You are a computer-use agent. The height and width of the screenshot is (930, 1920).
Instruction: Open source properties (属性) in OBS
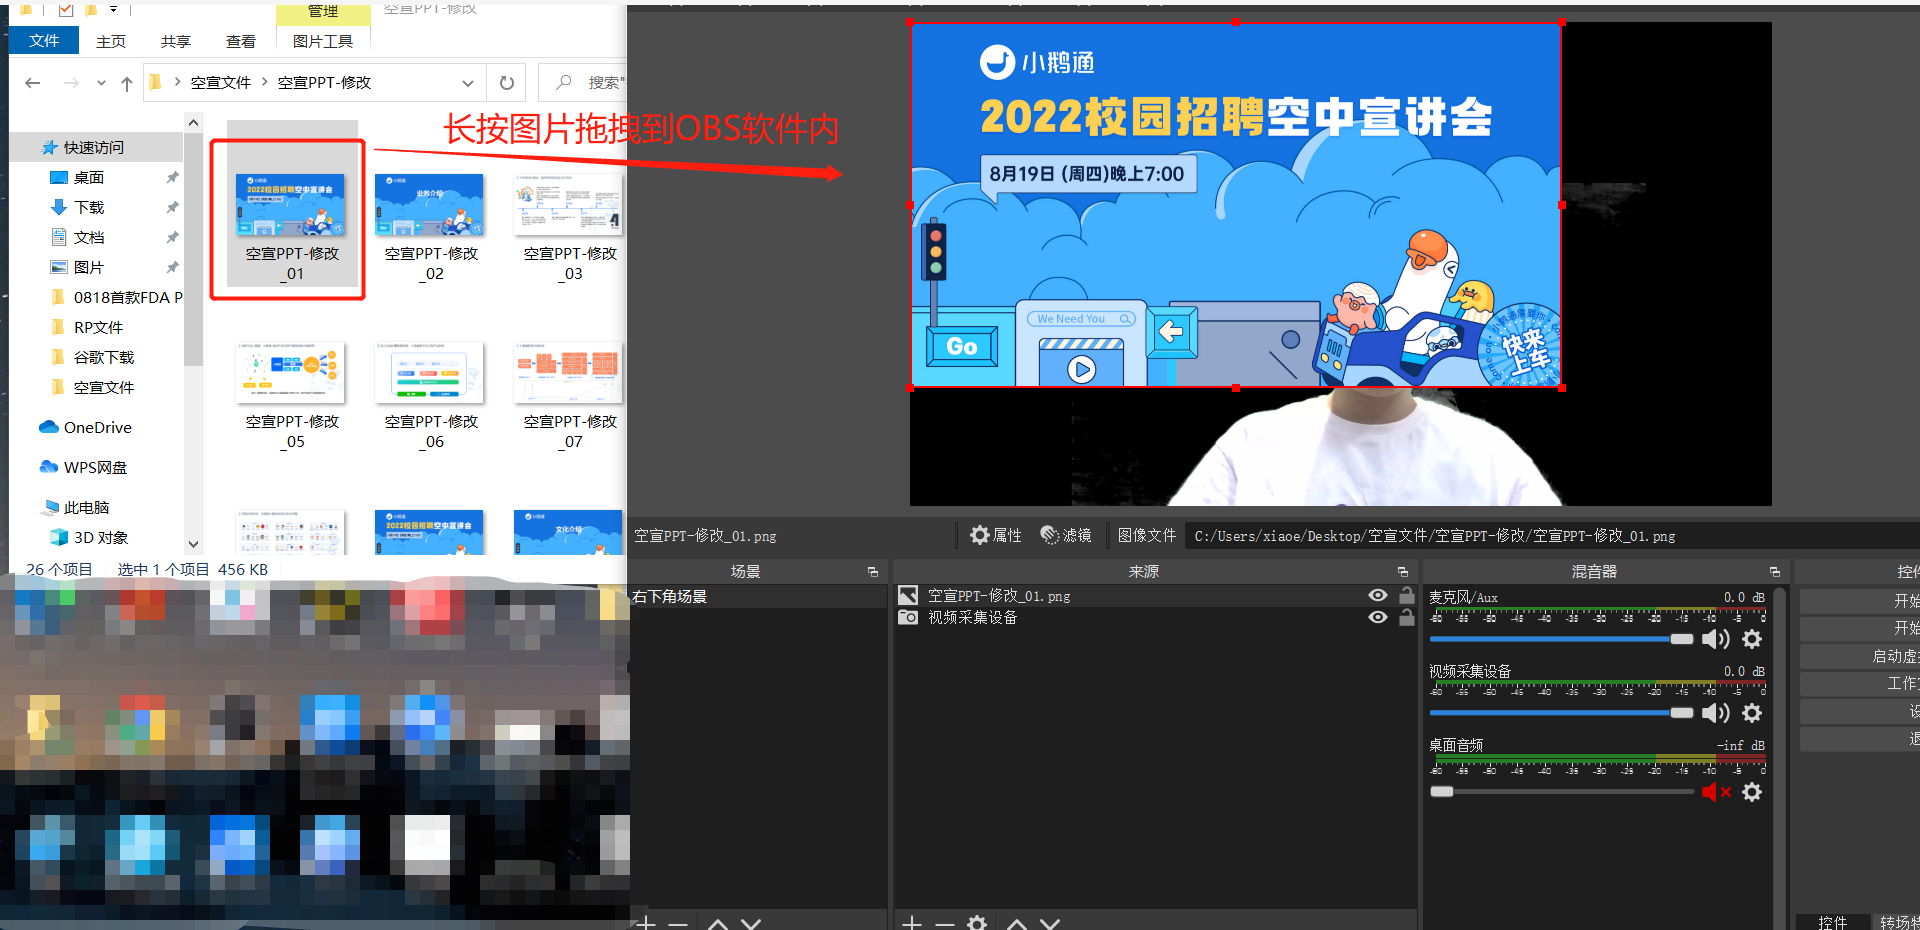[x=995, y=536]
